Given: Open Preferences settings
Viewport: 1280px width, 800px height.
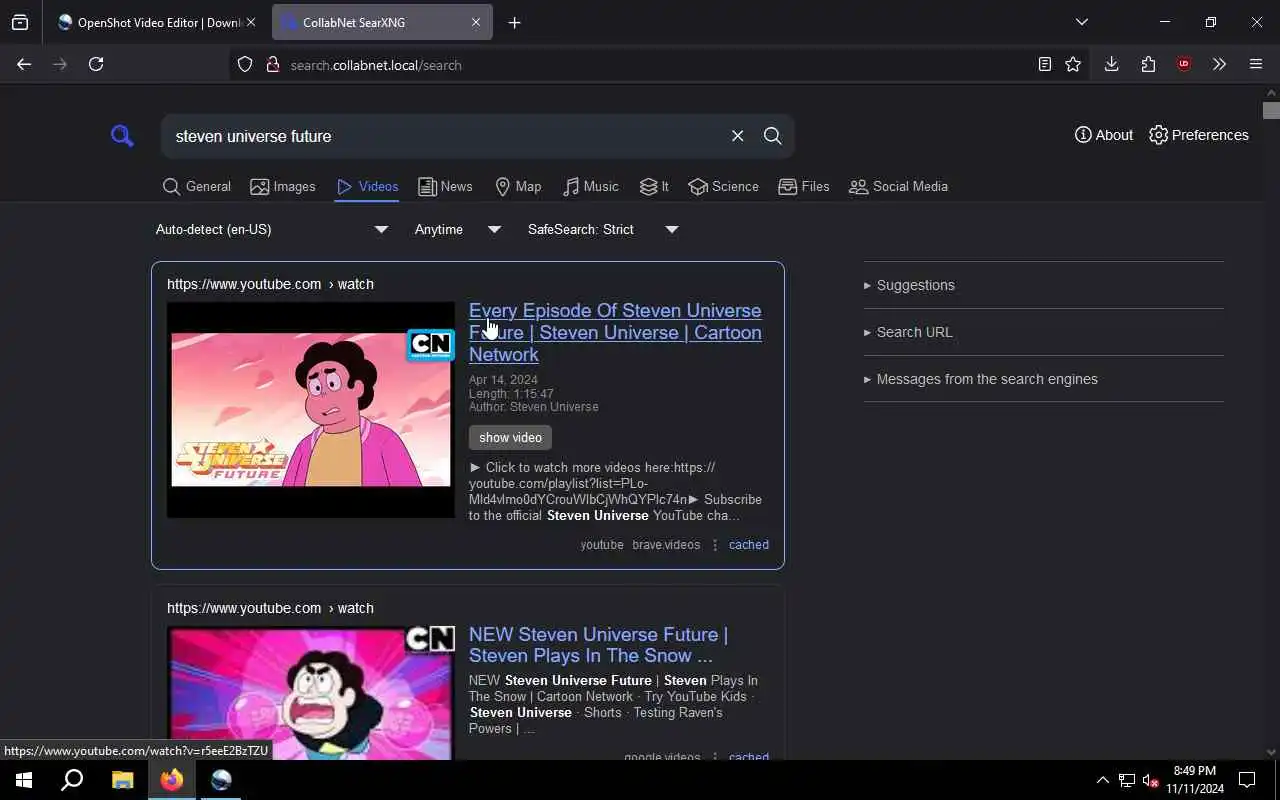Looking at the screenshot, I should tap(1198, 135).
